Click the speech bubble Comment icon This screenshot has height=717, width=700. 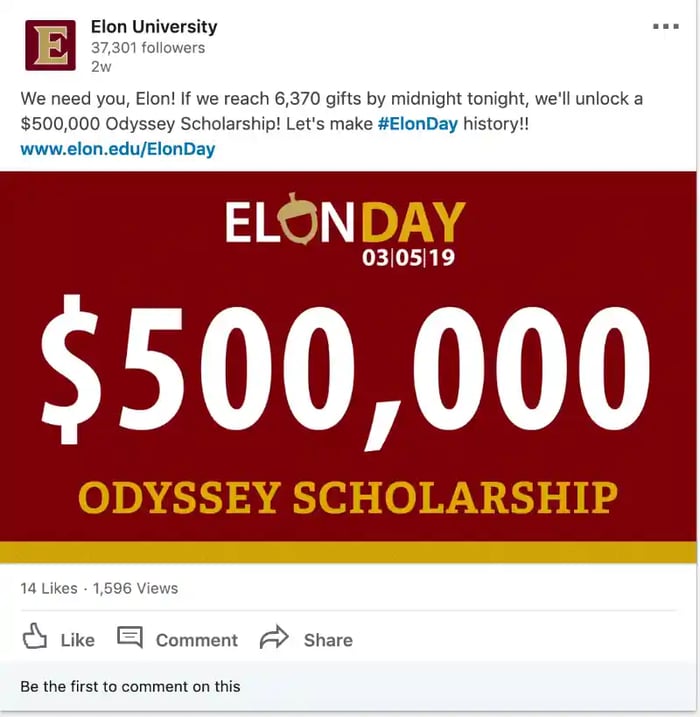click(x=130, y=637)
